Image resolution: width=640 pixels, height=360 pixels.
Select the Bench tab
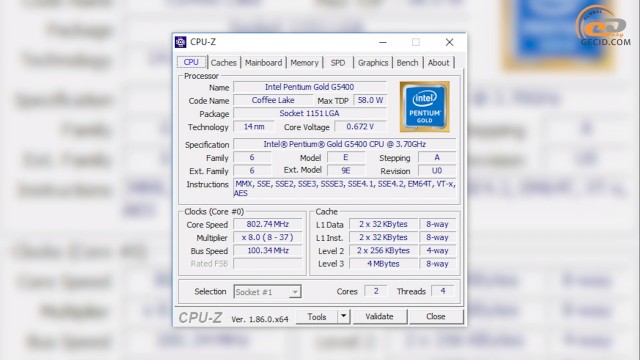(407, 63)
